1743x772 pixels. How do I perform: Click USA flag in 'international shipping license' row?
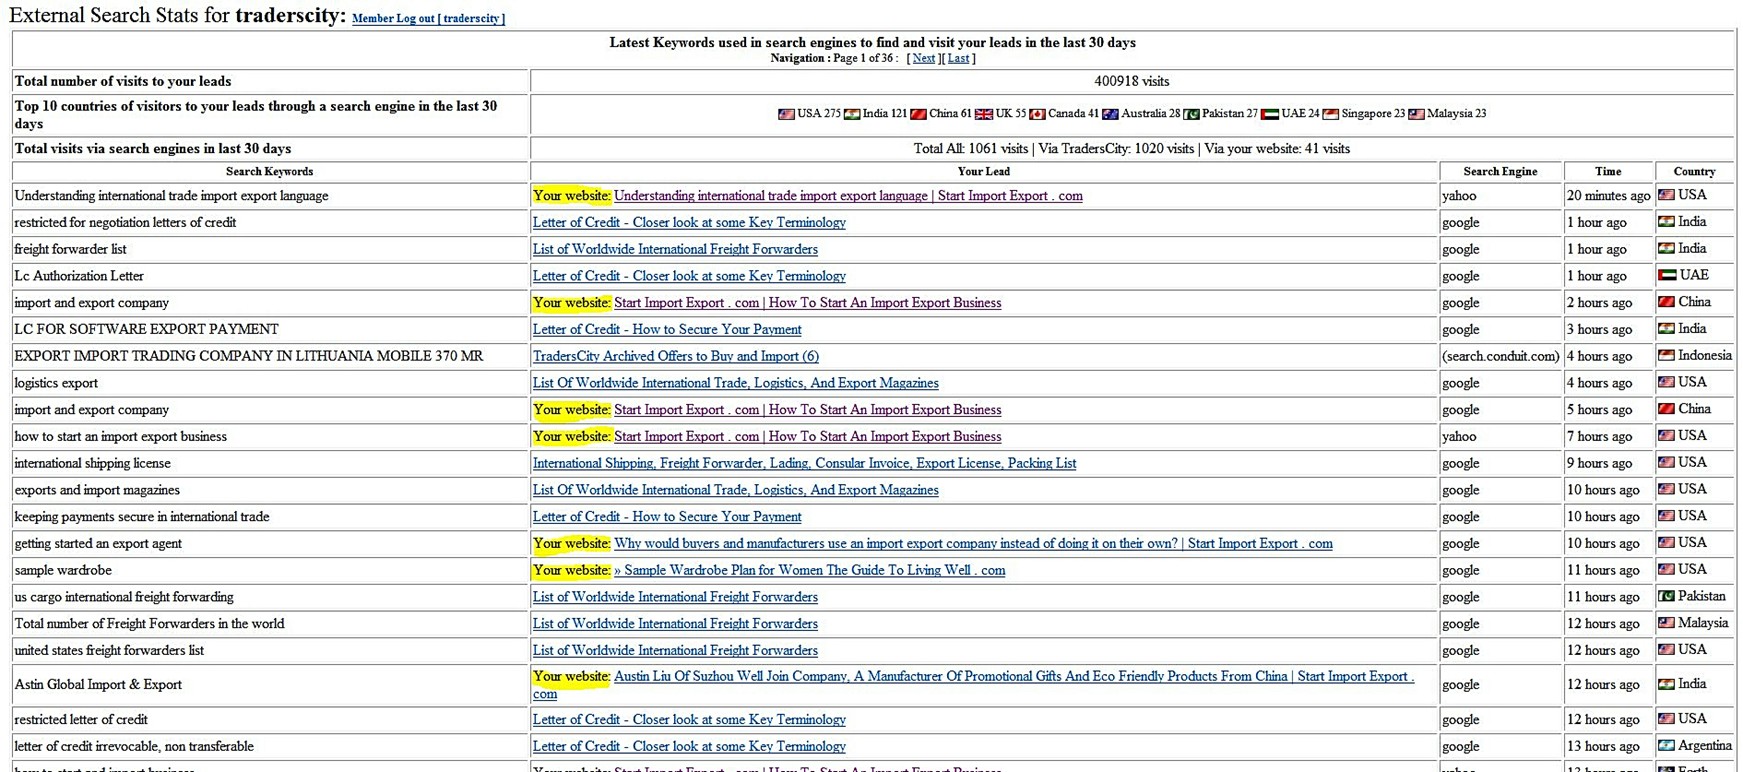(1666, 462)
